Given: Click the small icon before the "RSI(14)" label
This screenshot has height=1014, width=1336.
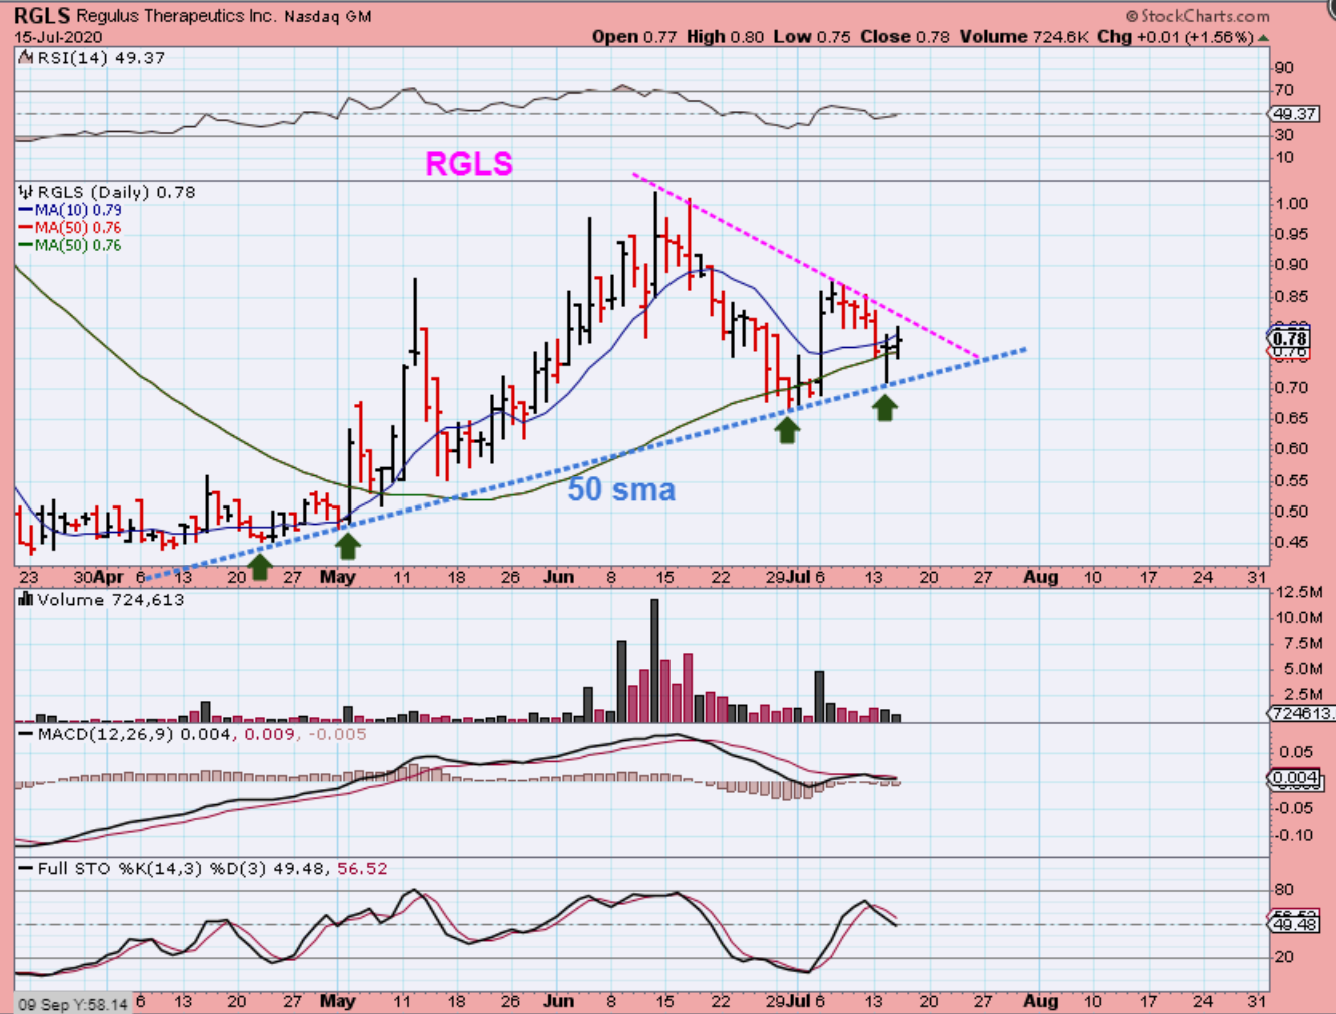Looking at the screenshot, I should pos(27,58).
